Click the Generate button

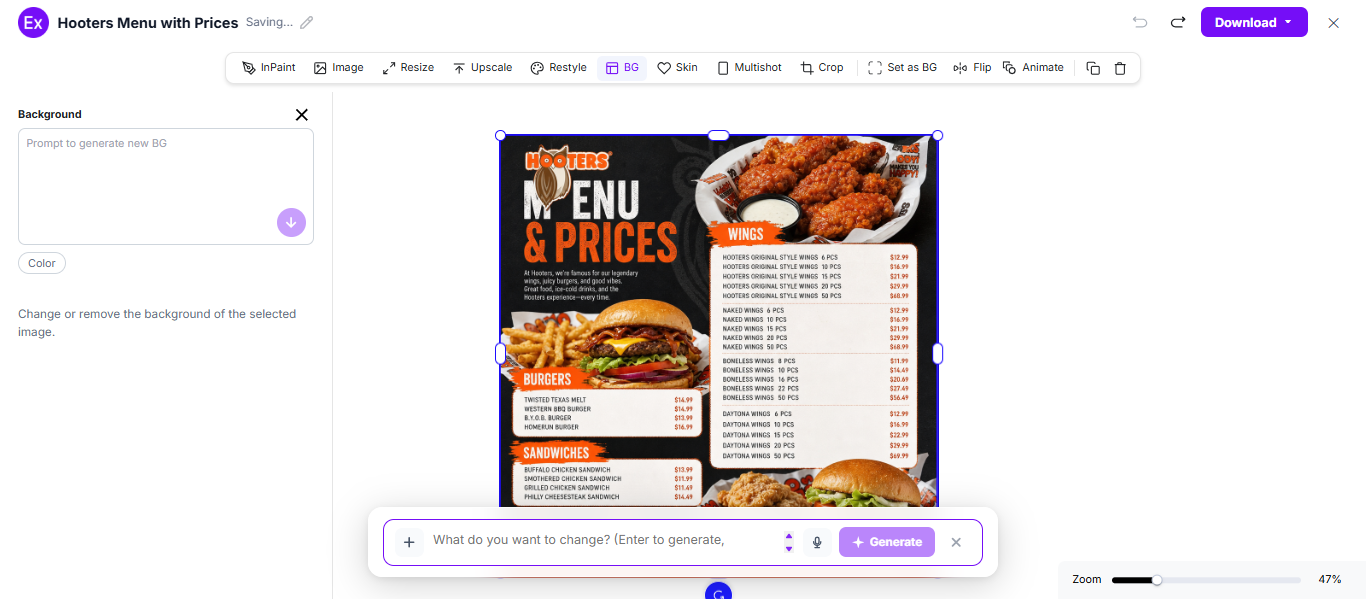click(x=887, y=542)
